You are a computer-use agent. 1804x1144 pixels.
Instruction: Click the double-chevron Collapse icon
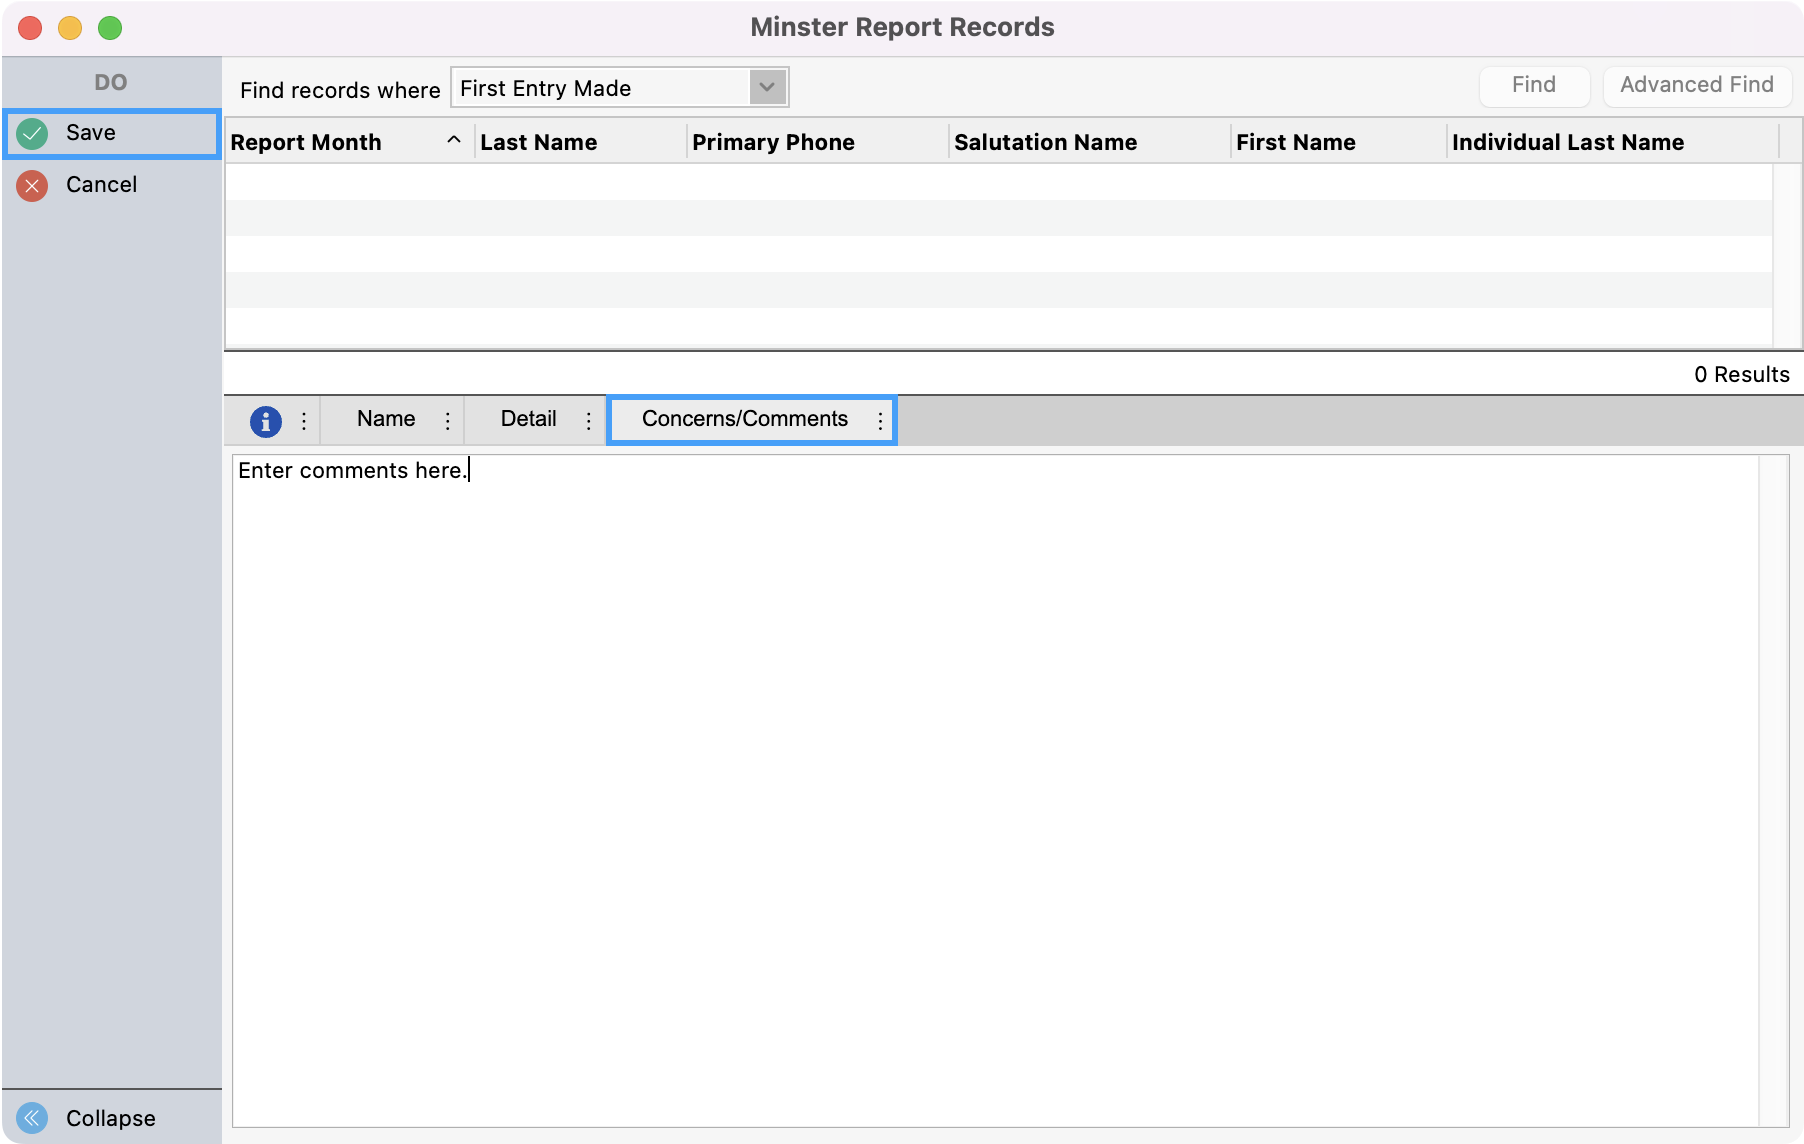(x=33, y=1117)
